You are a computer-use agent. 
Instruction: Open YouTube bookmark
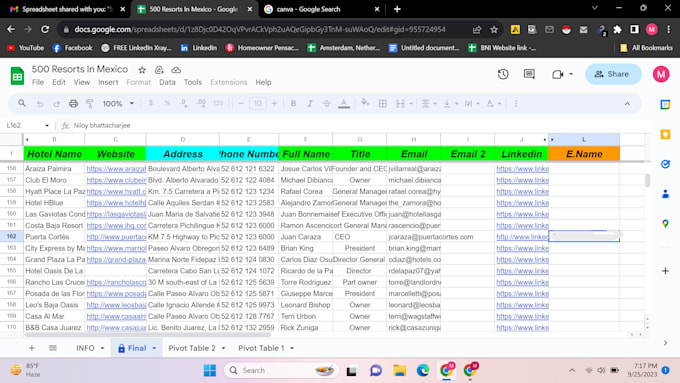pyautogui.click(x=26, y=48)
